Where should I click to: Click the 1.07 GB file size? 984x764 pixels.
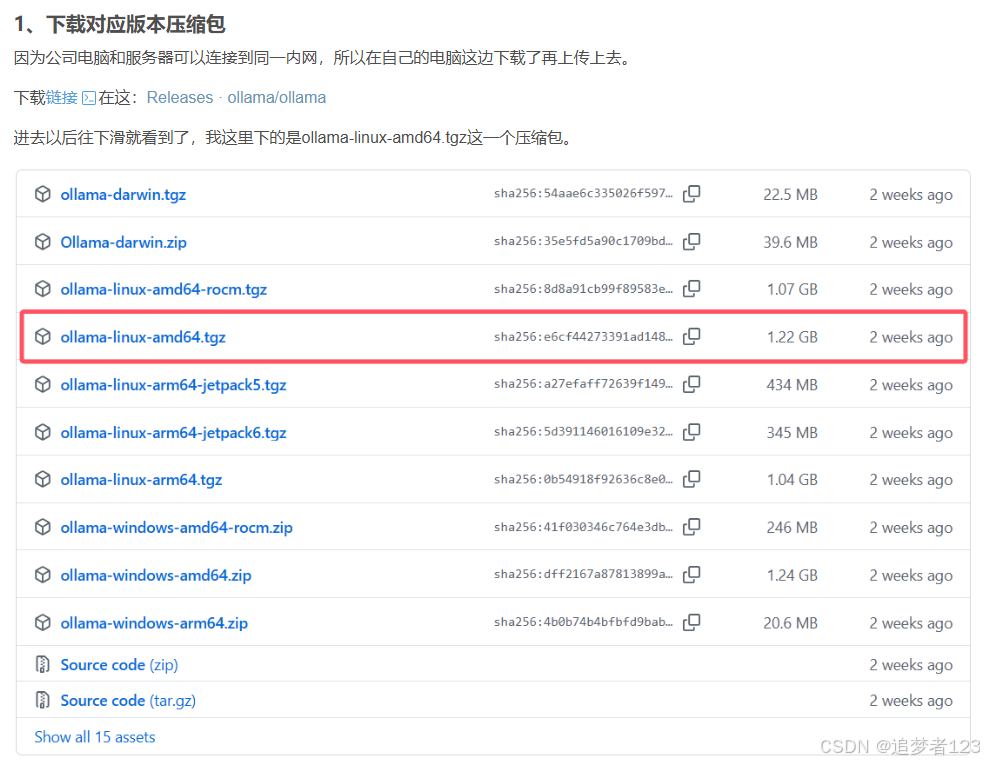792,289
